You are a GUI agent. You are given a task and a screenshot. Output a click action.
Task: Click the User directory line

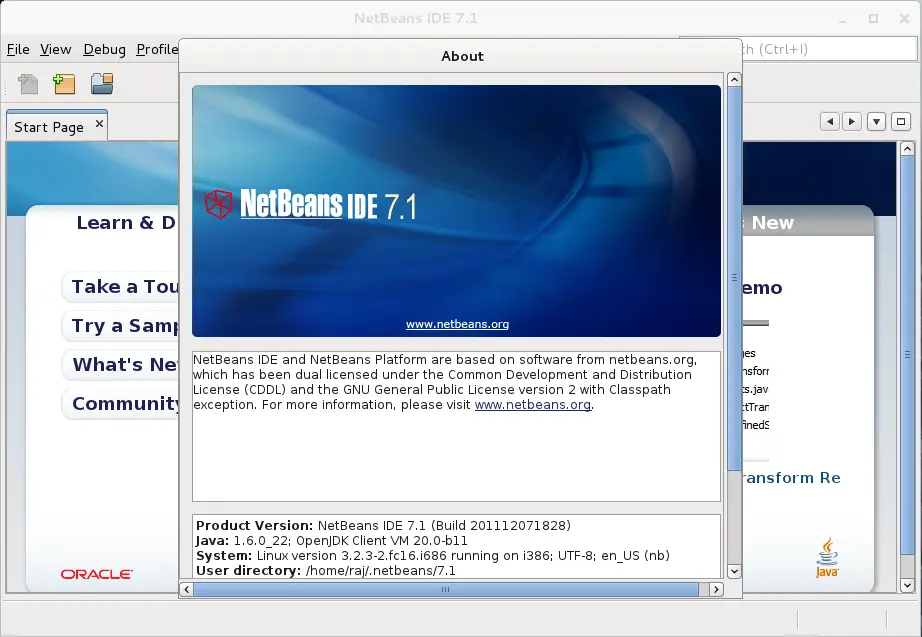click(x=326, y=571)
